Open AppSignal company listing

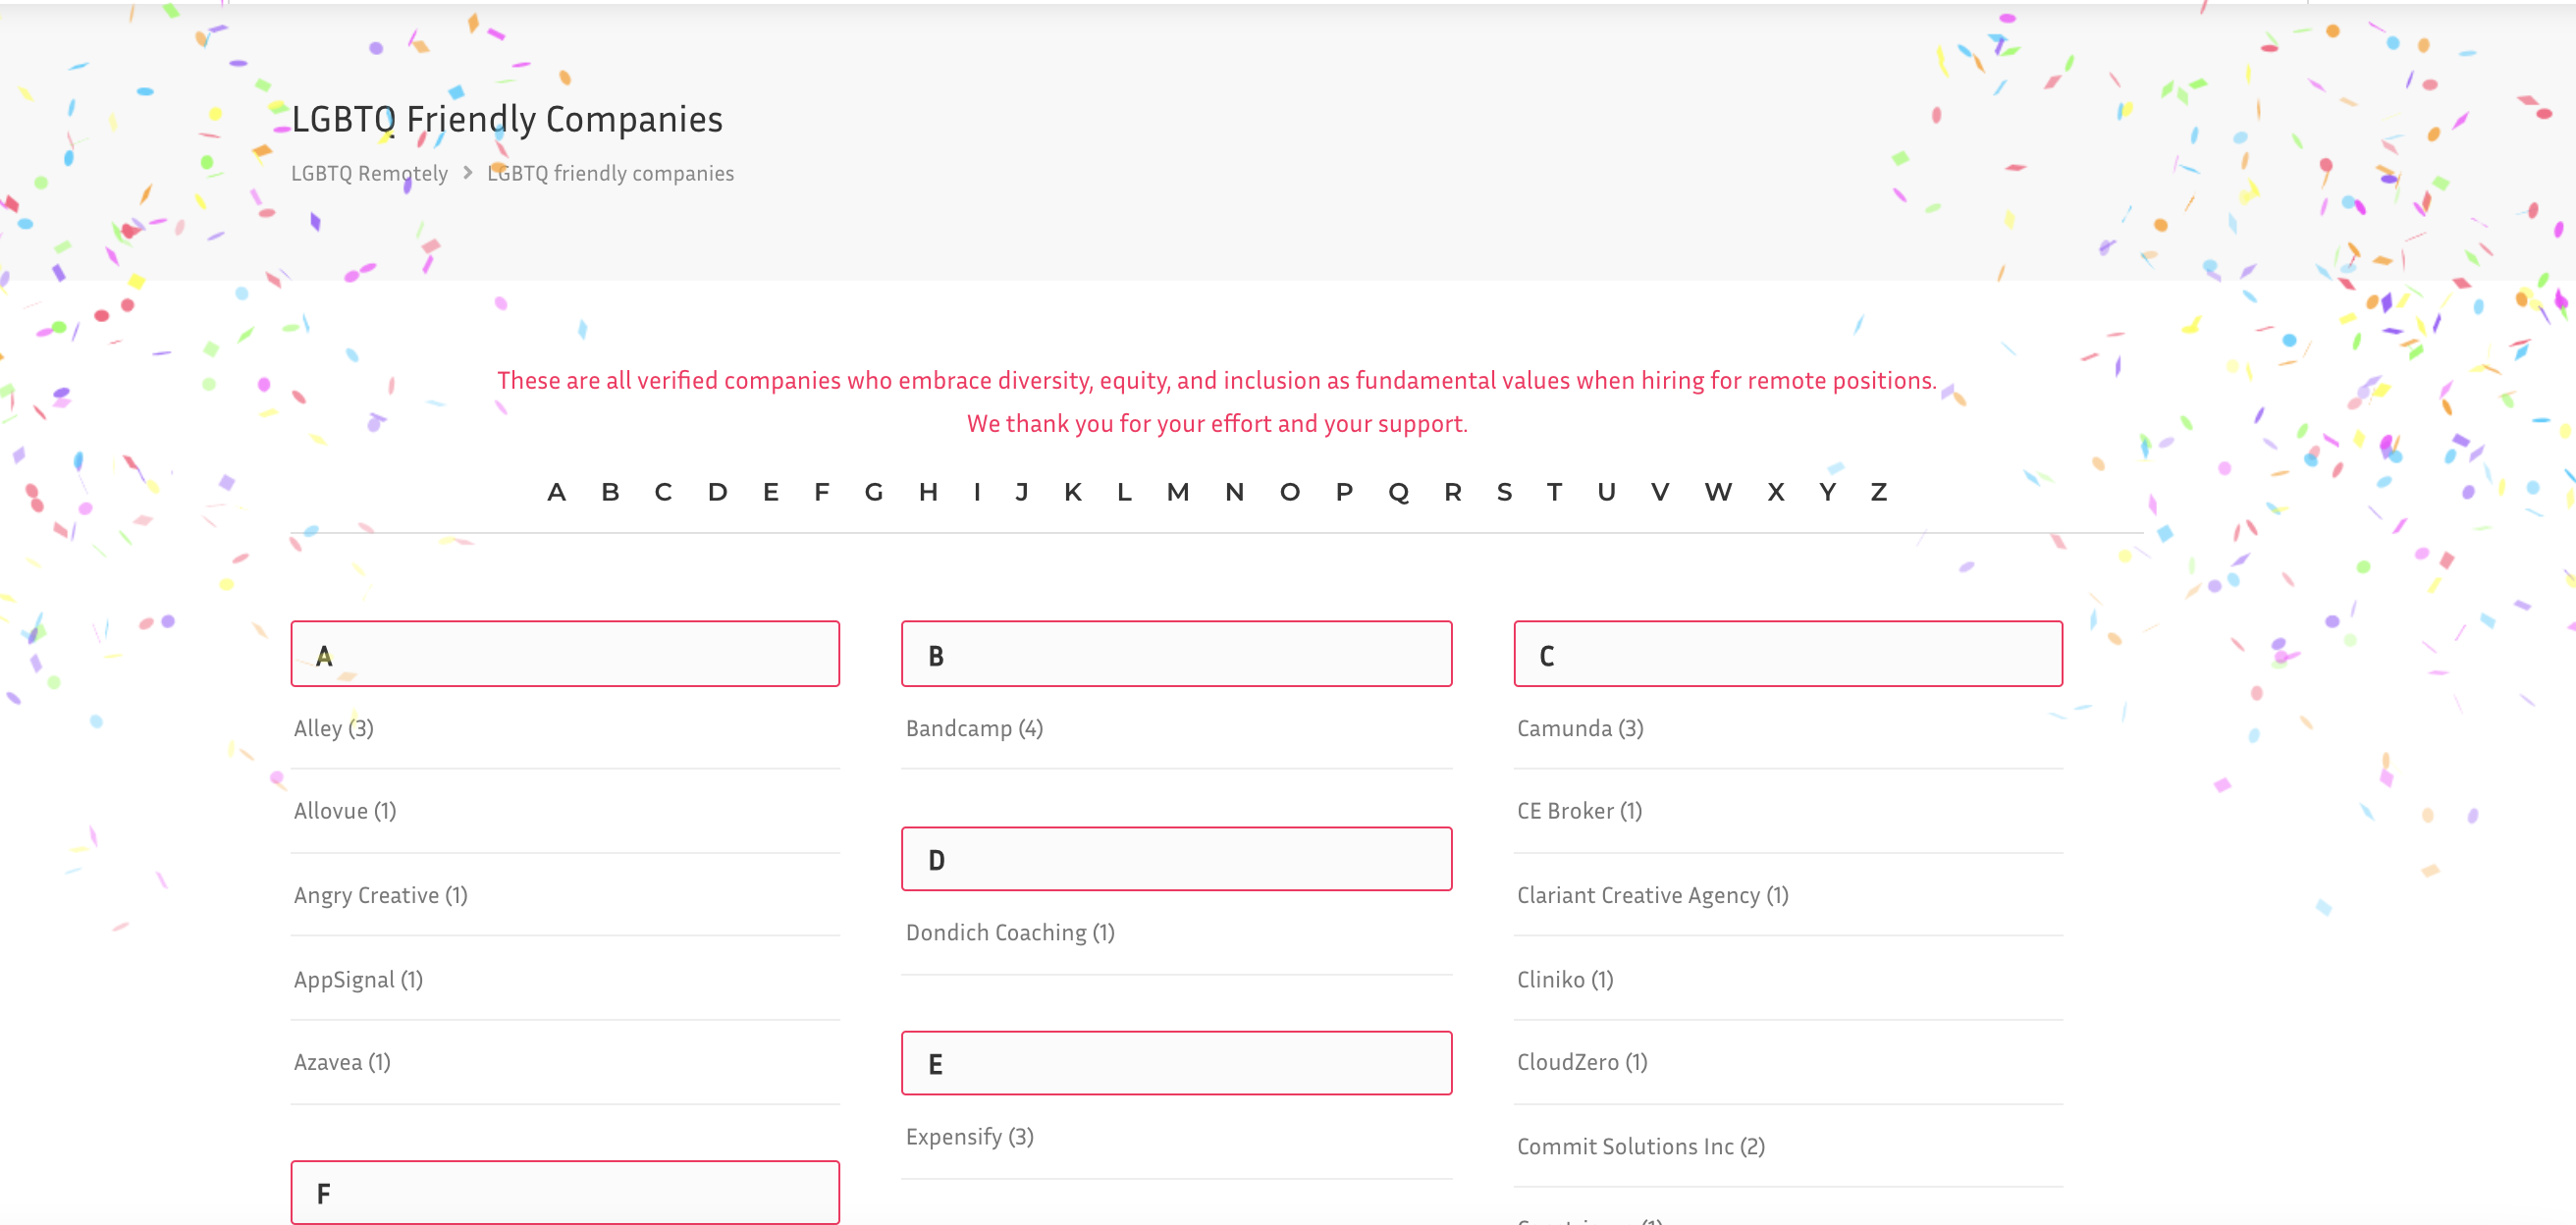click(358, 979)
